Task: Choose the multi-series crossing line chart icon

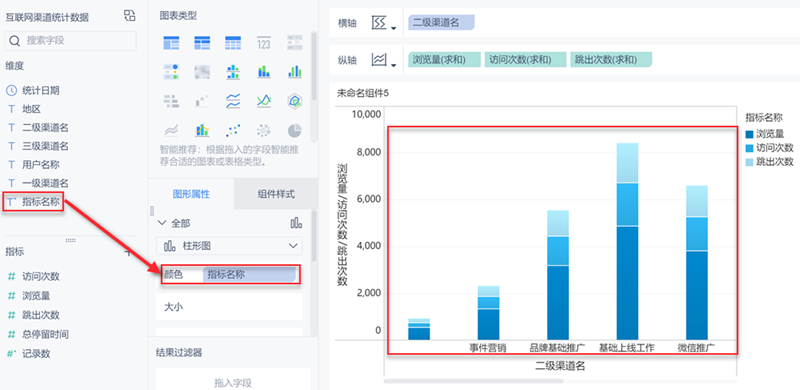Action: click(x=264, y=101)
